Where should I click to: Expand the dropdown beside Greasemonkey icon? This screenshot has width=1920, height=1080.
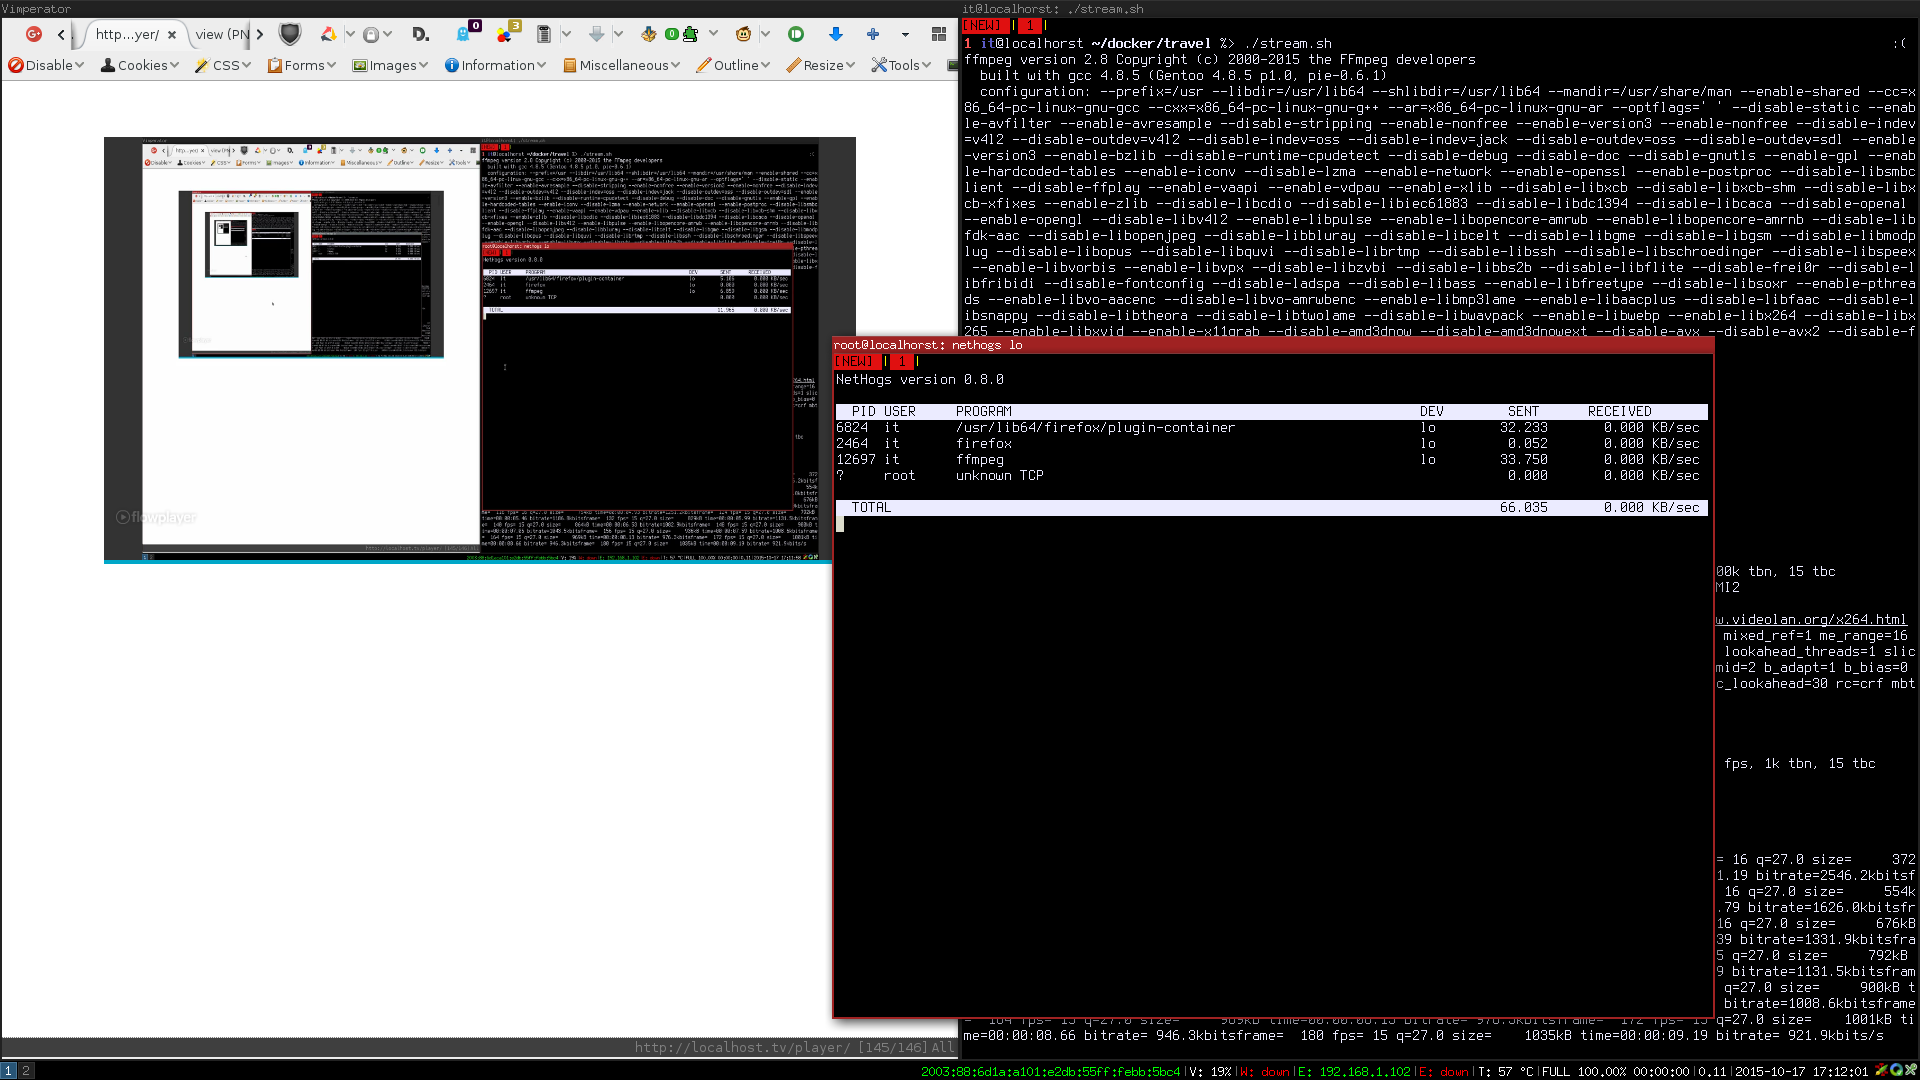[765, 34]
